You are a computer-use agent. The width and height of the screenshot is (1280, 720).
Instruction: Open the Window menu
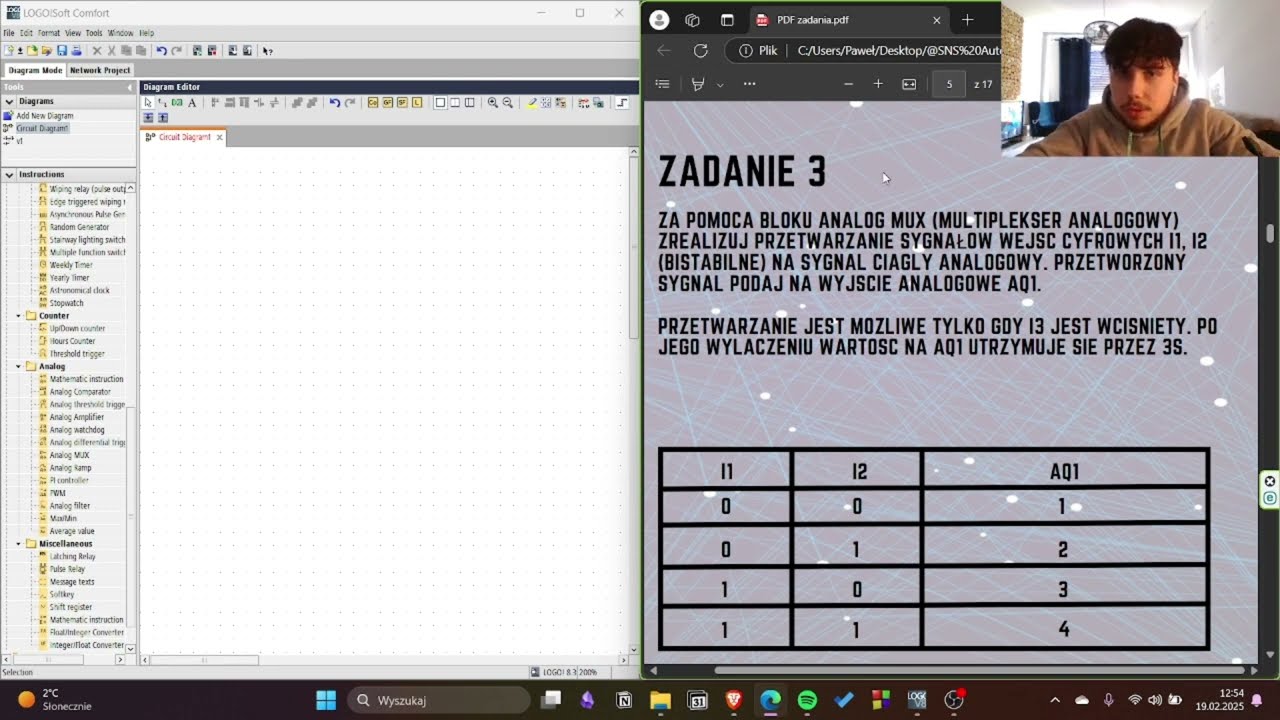pyautogui.click(x=120, y=33)
